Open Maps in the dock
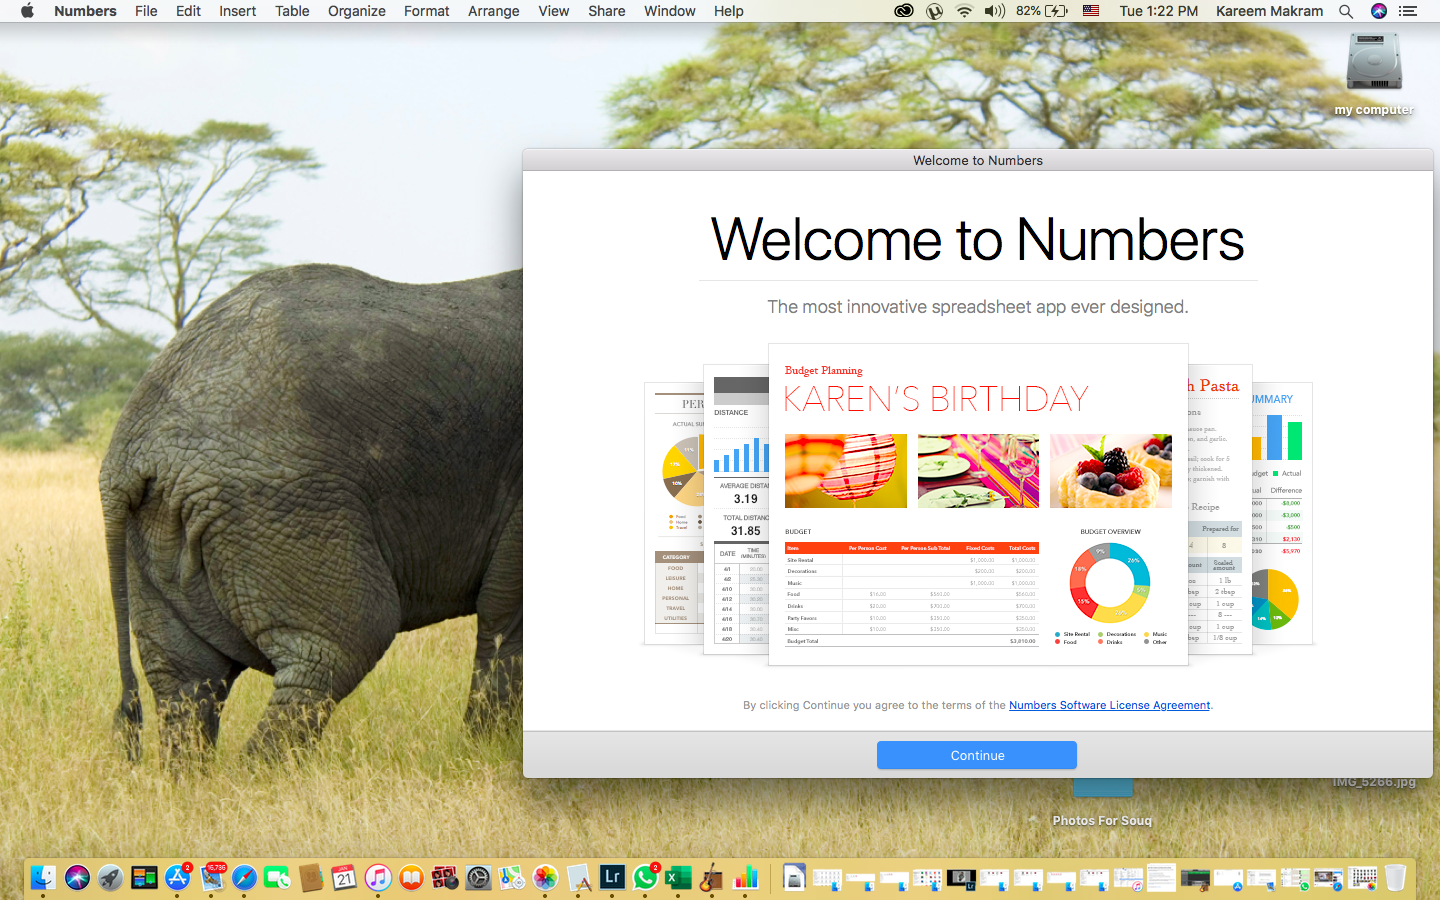 [512, 877]
